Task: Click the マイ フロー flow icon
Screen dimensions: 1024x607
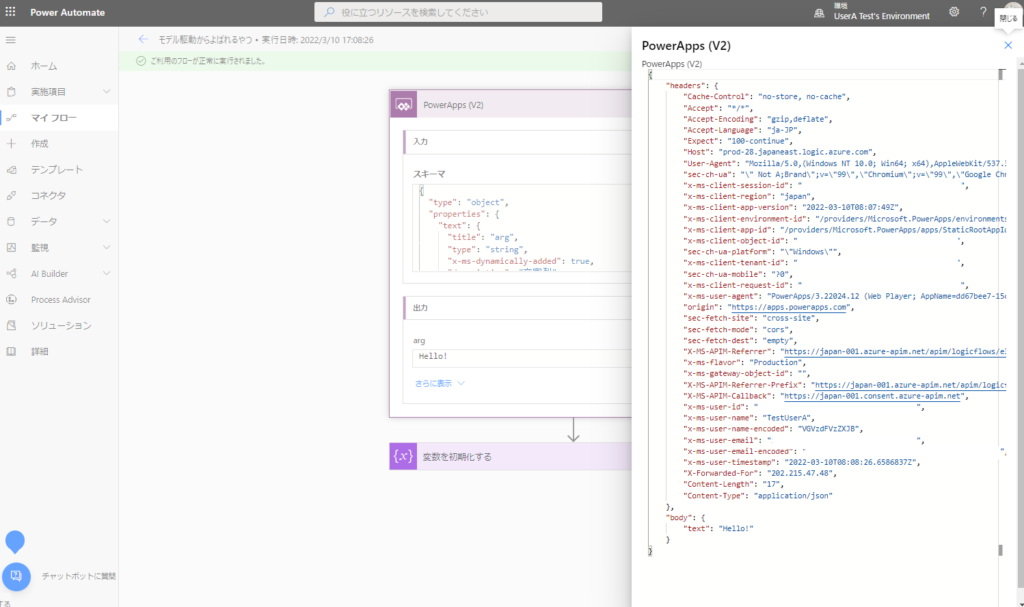Action: tap(11, 118)
